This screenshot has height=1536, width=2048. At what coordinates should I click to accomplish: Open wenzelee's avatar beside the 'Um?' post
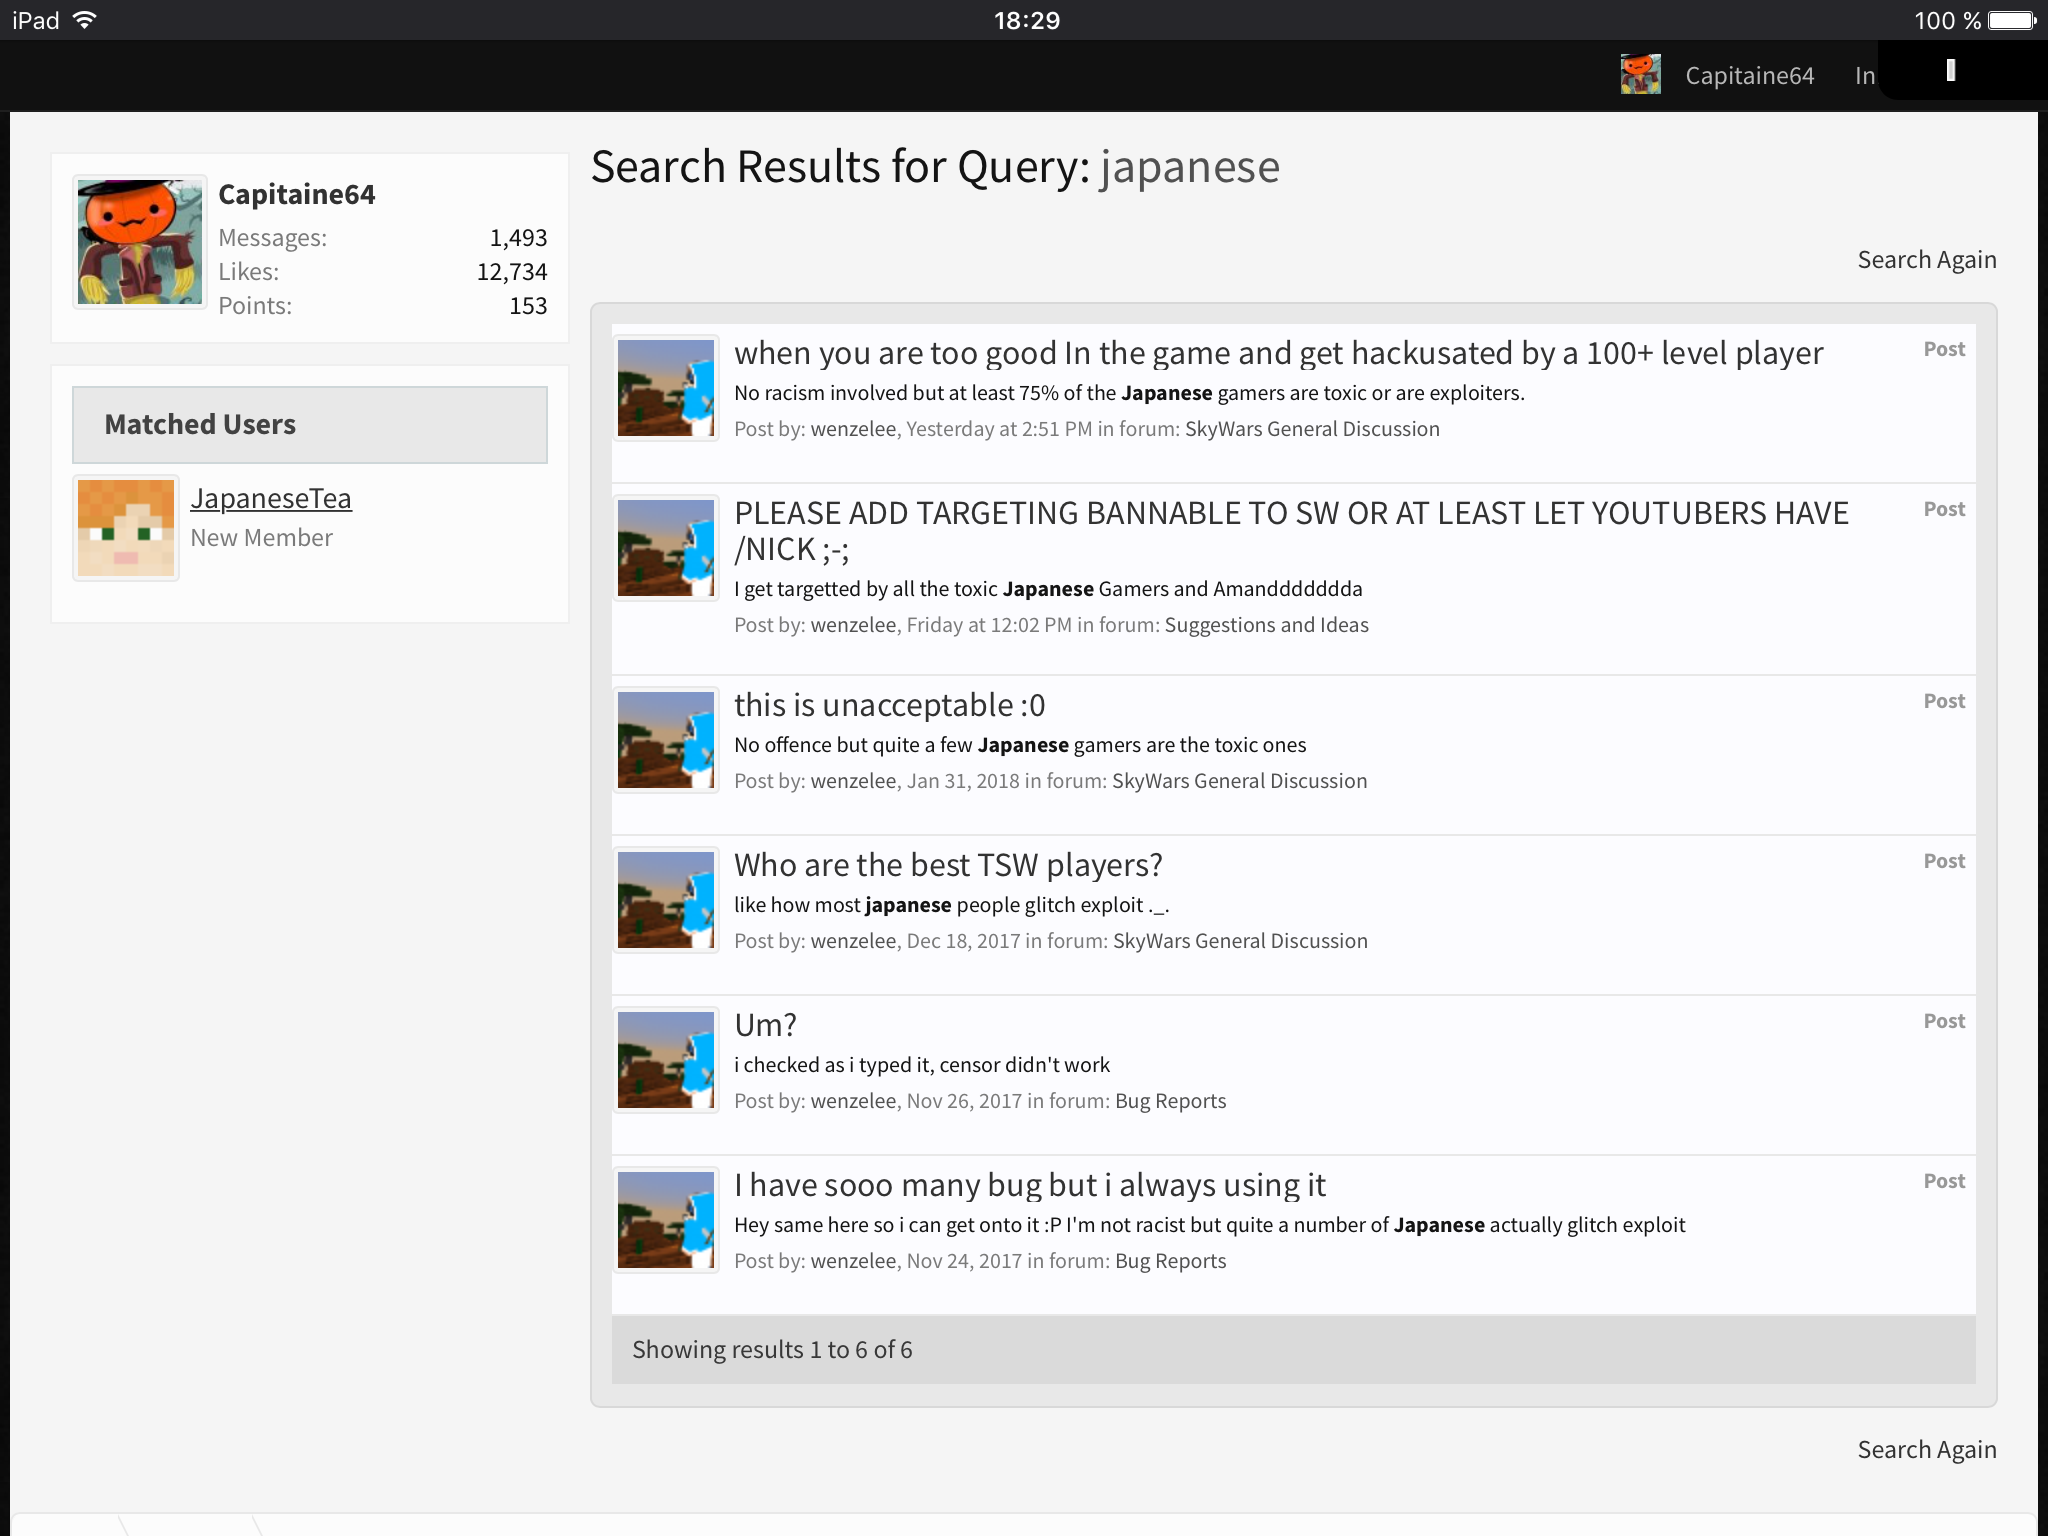[x=666, y=1060]
